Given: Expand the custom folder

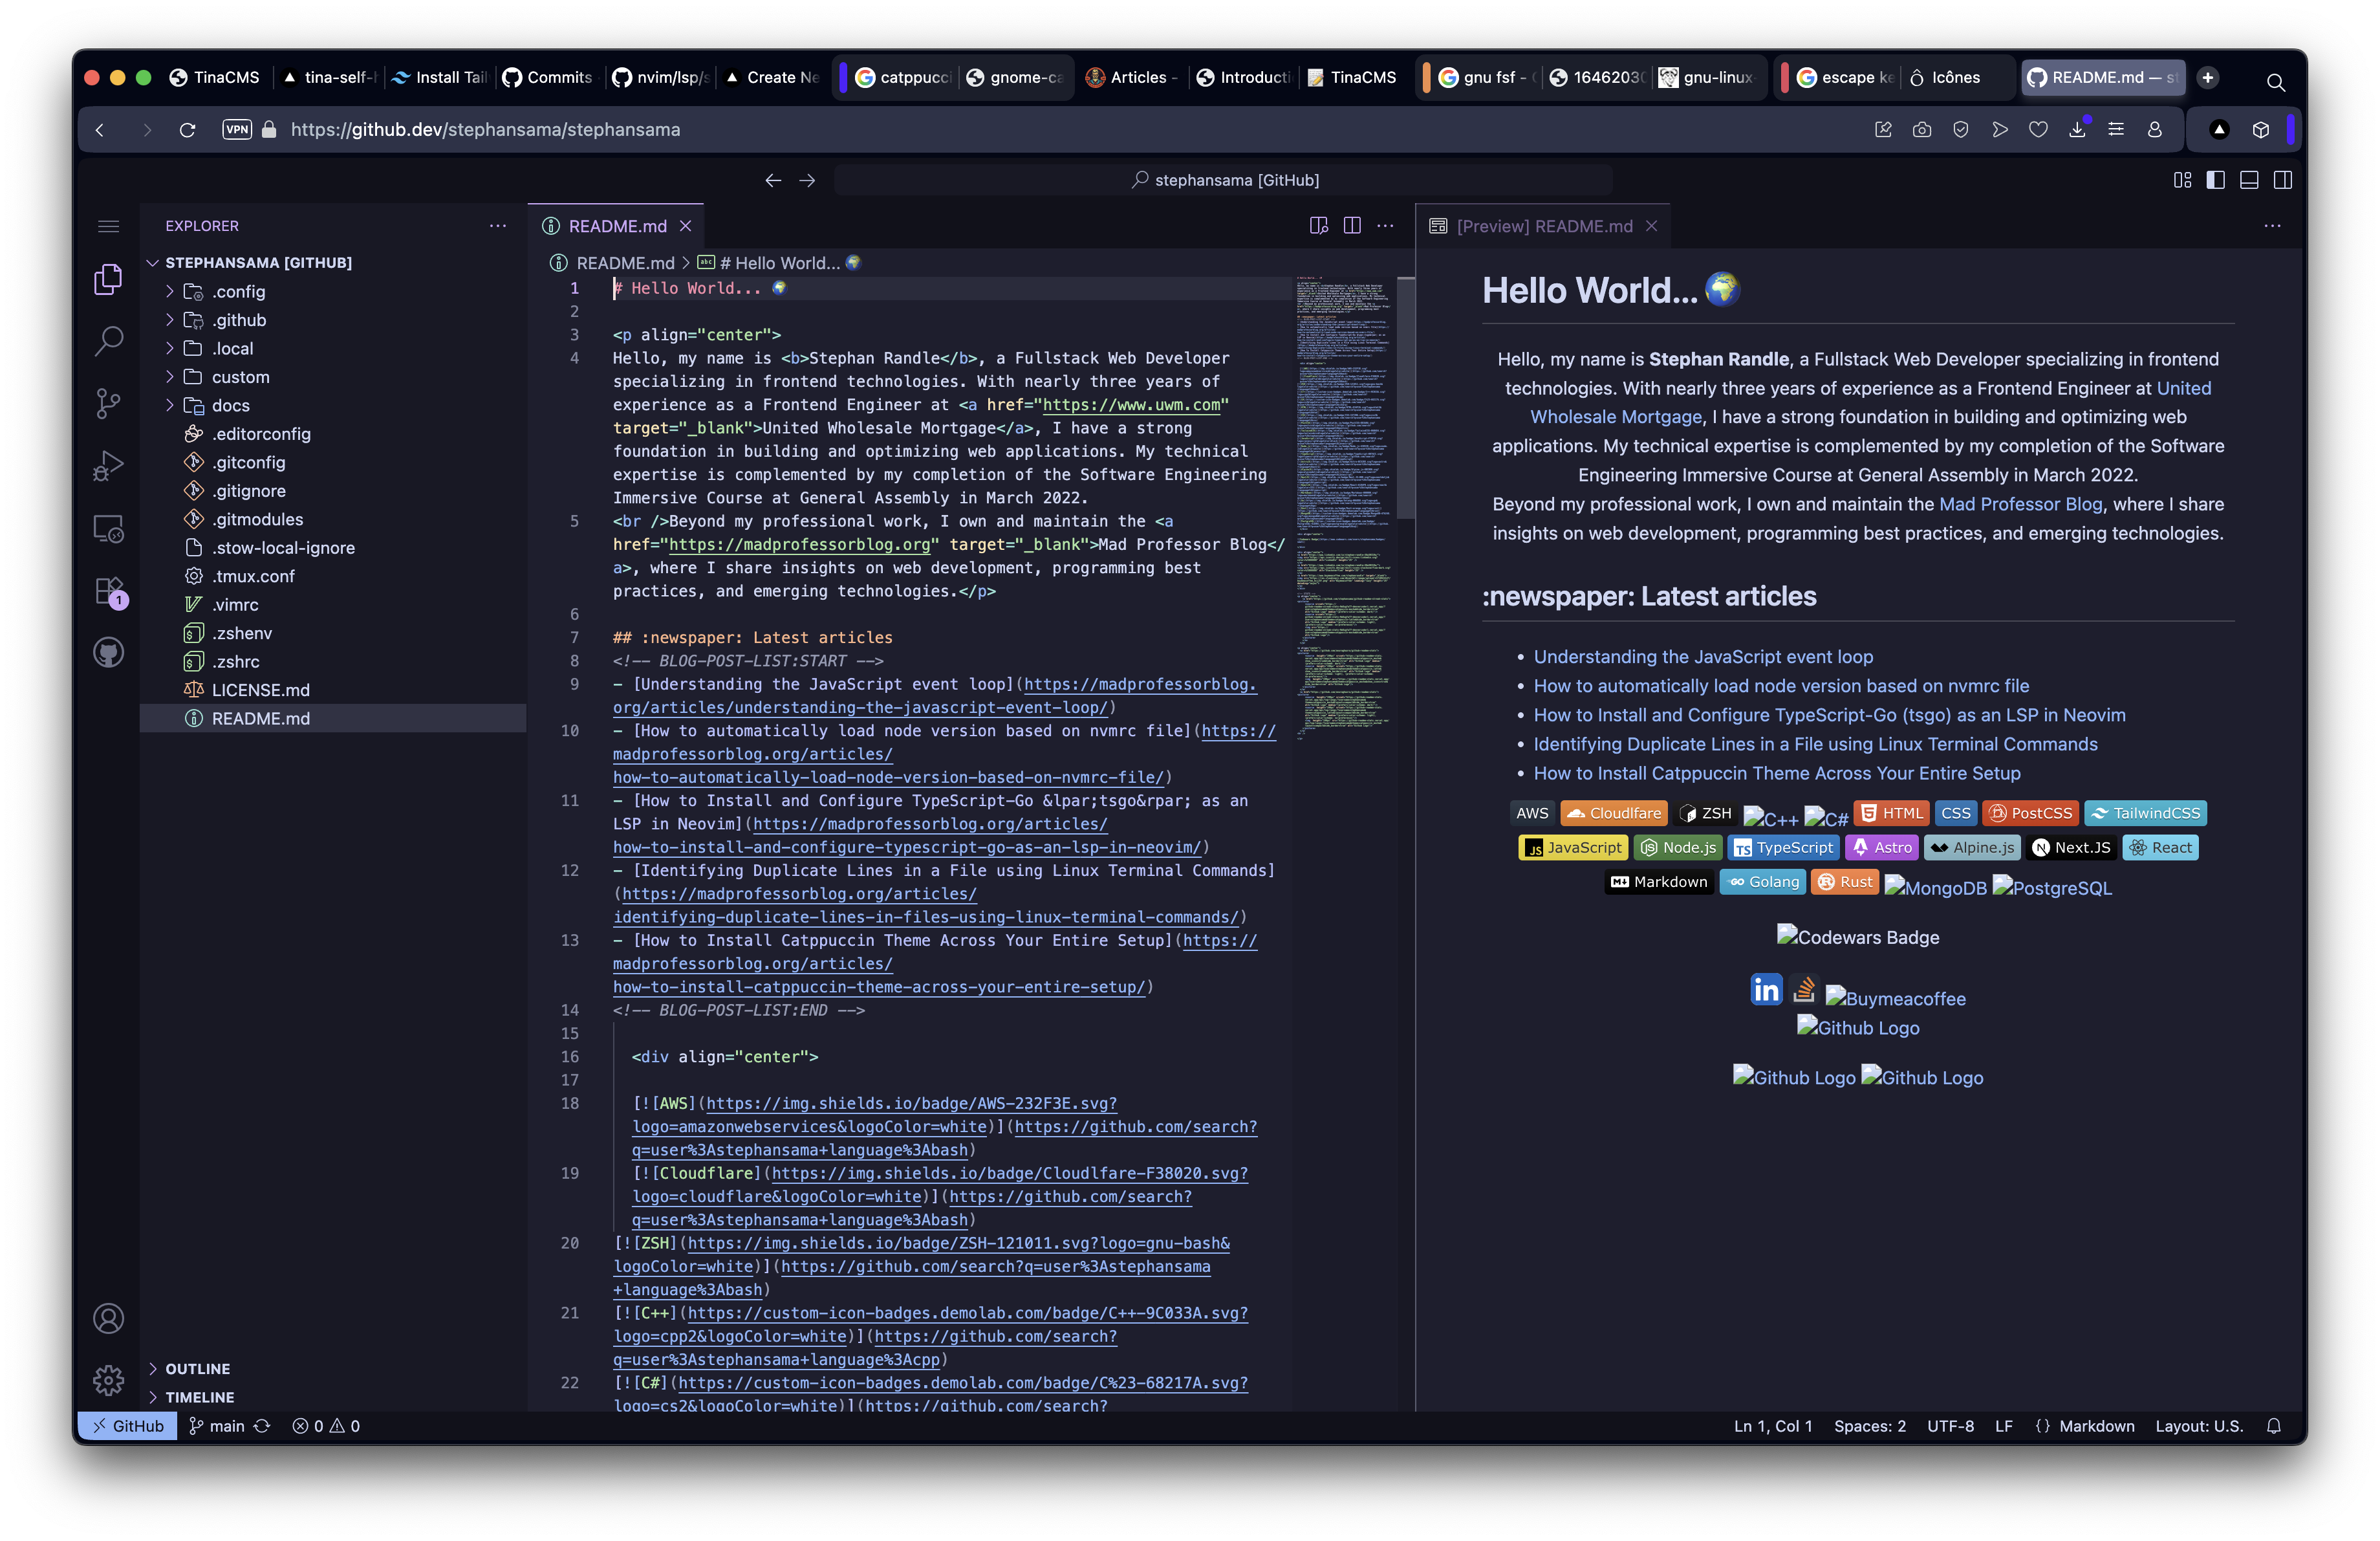Looking at the screenshot, I should point(333,377).
